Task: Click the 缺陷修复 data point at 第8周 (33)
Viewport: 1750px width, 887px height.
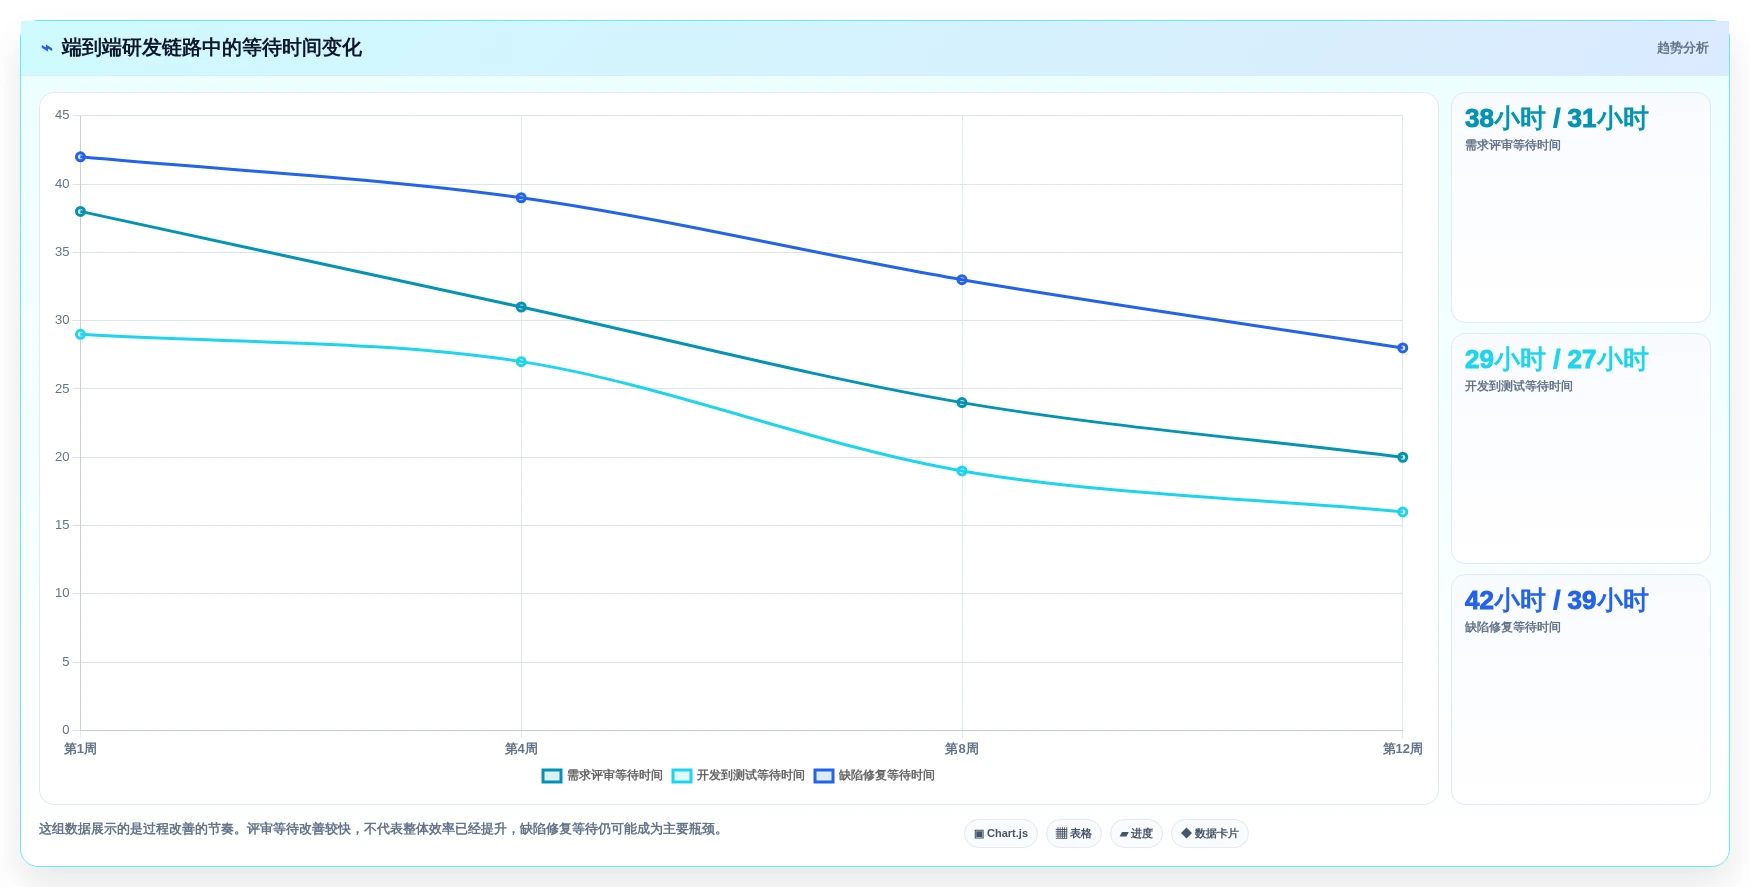Action: pyautogui.click(x=962, y=280)
